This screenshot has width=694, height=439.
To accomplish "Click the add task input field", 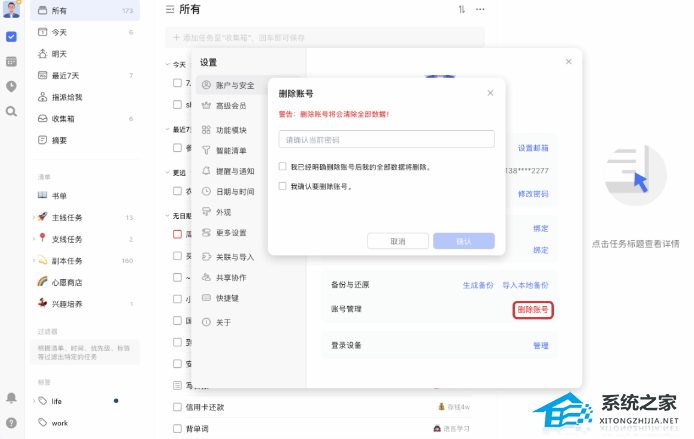I will (325, 38).
